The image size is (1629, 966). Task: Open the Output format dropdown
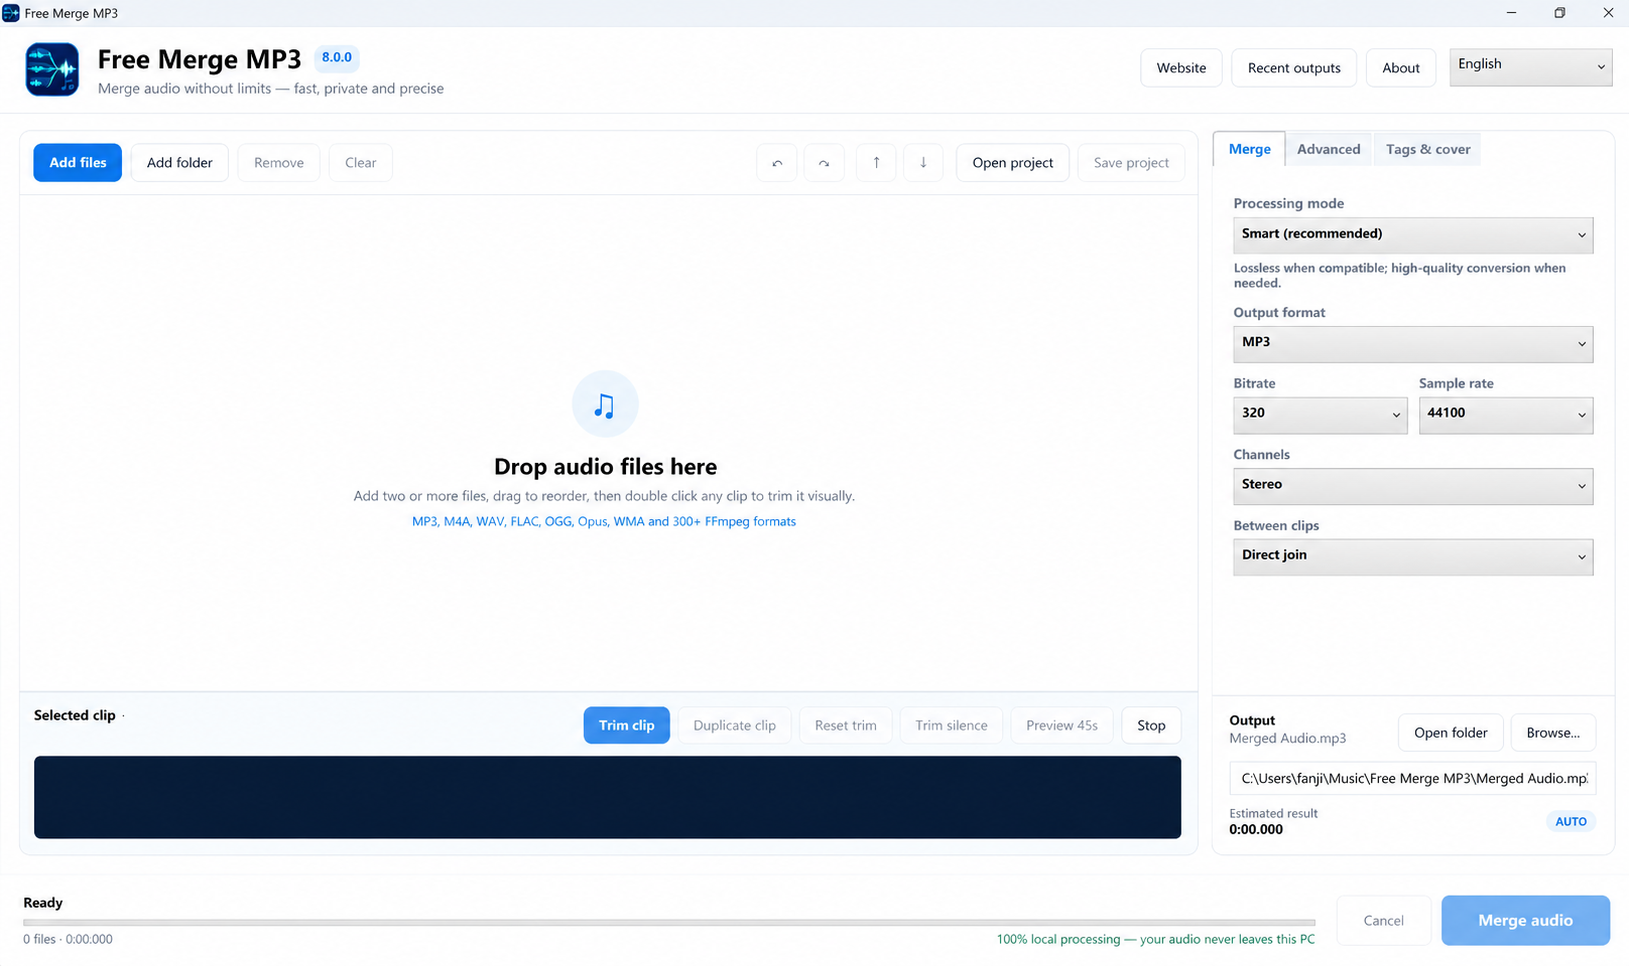click(x=1413, y=343)
